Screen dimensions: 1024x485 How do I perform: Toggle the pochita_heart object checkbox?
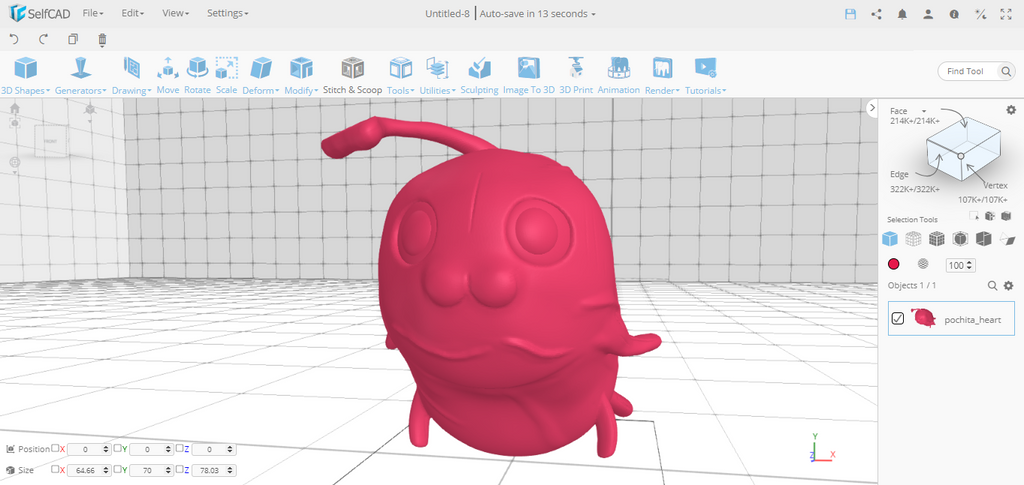(898, 319)
